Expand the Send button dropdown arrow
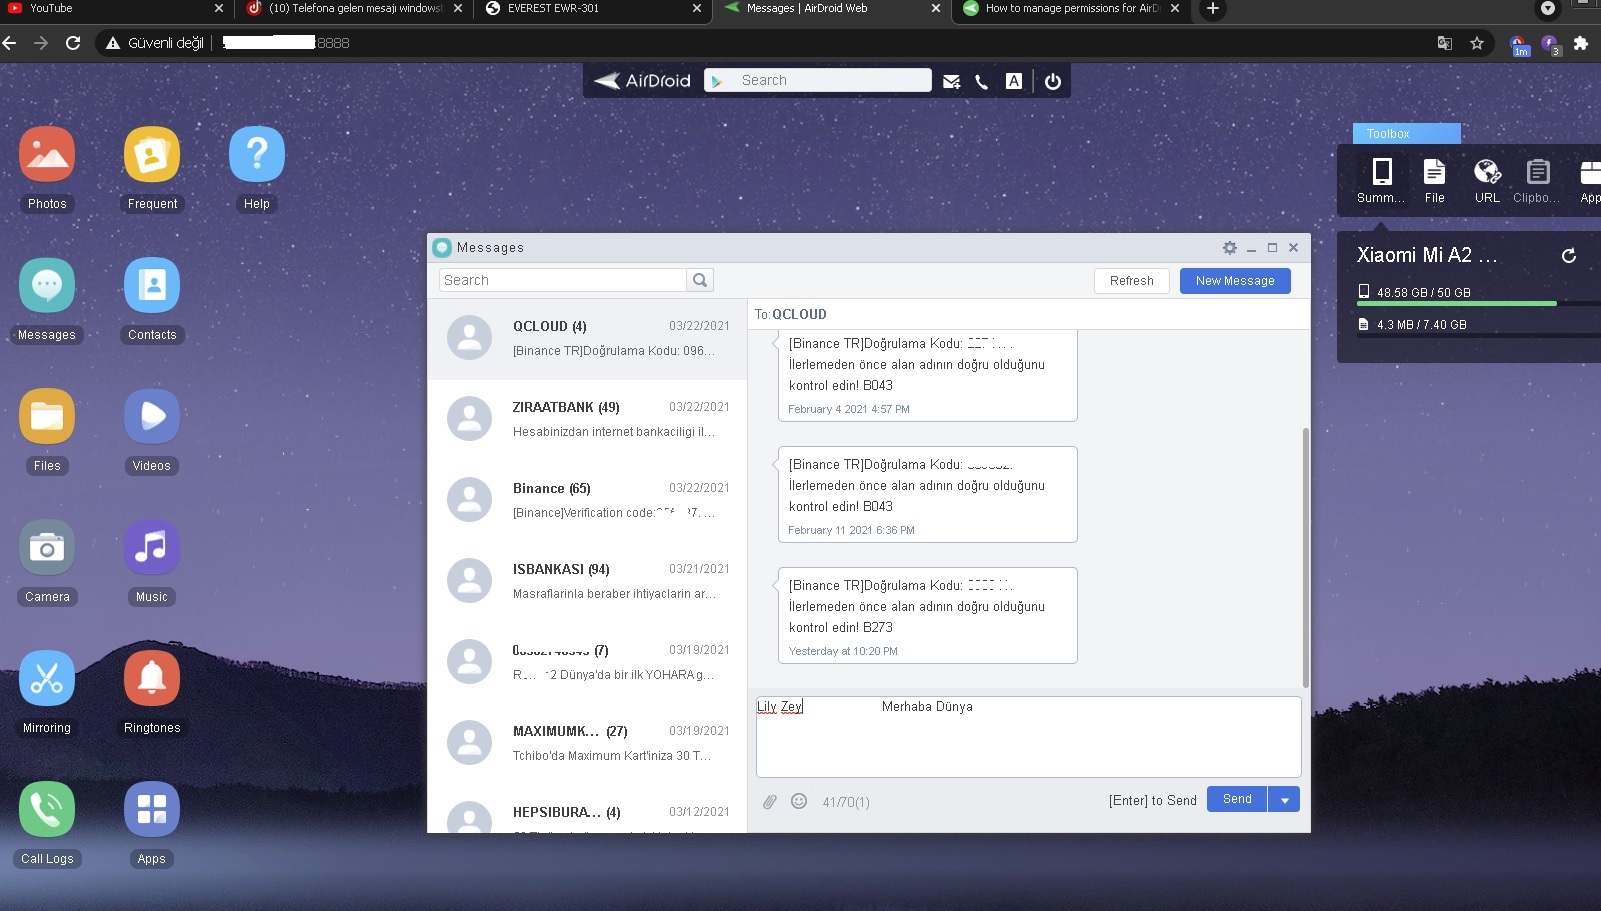Screen dimensions: 1601x911 point(1284,799)
